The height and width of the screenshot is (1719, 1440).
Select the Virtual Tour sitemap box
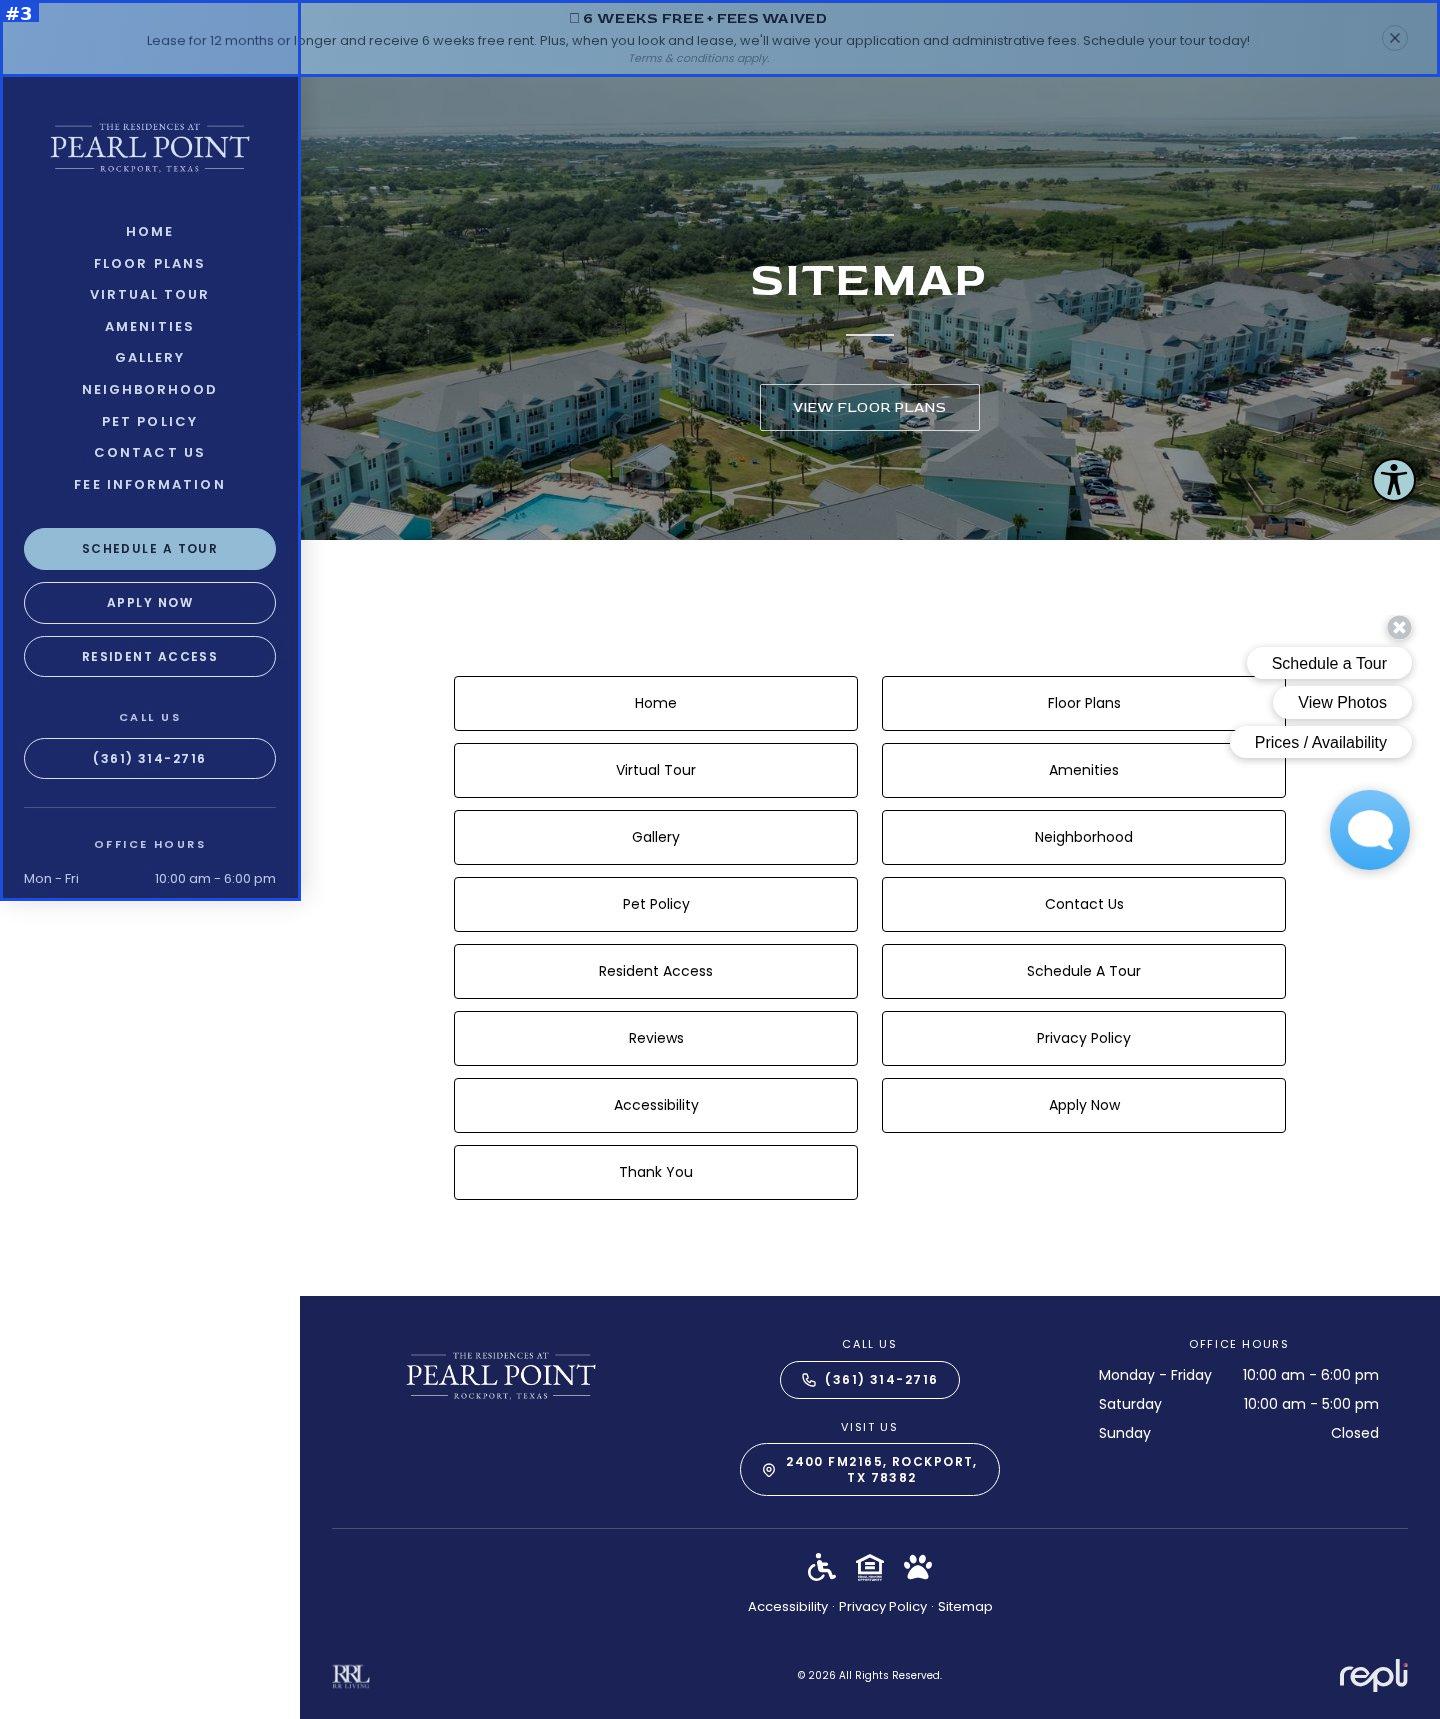(x=656, y=771)
